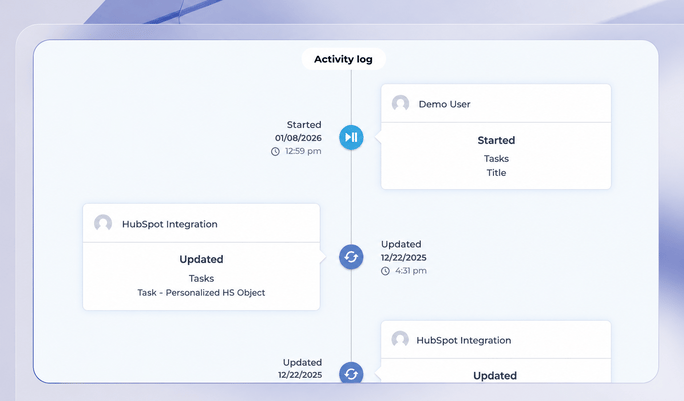Click avatar in Task - Personalized HS Object card
684x401 pixels.
[103, 223]
